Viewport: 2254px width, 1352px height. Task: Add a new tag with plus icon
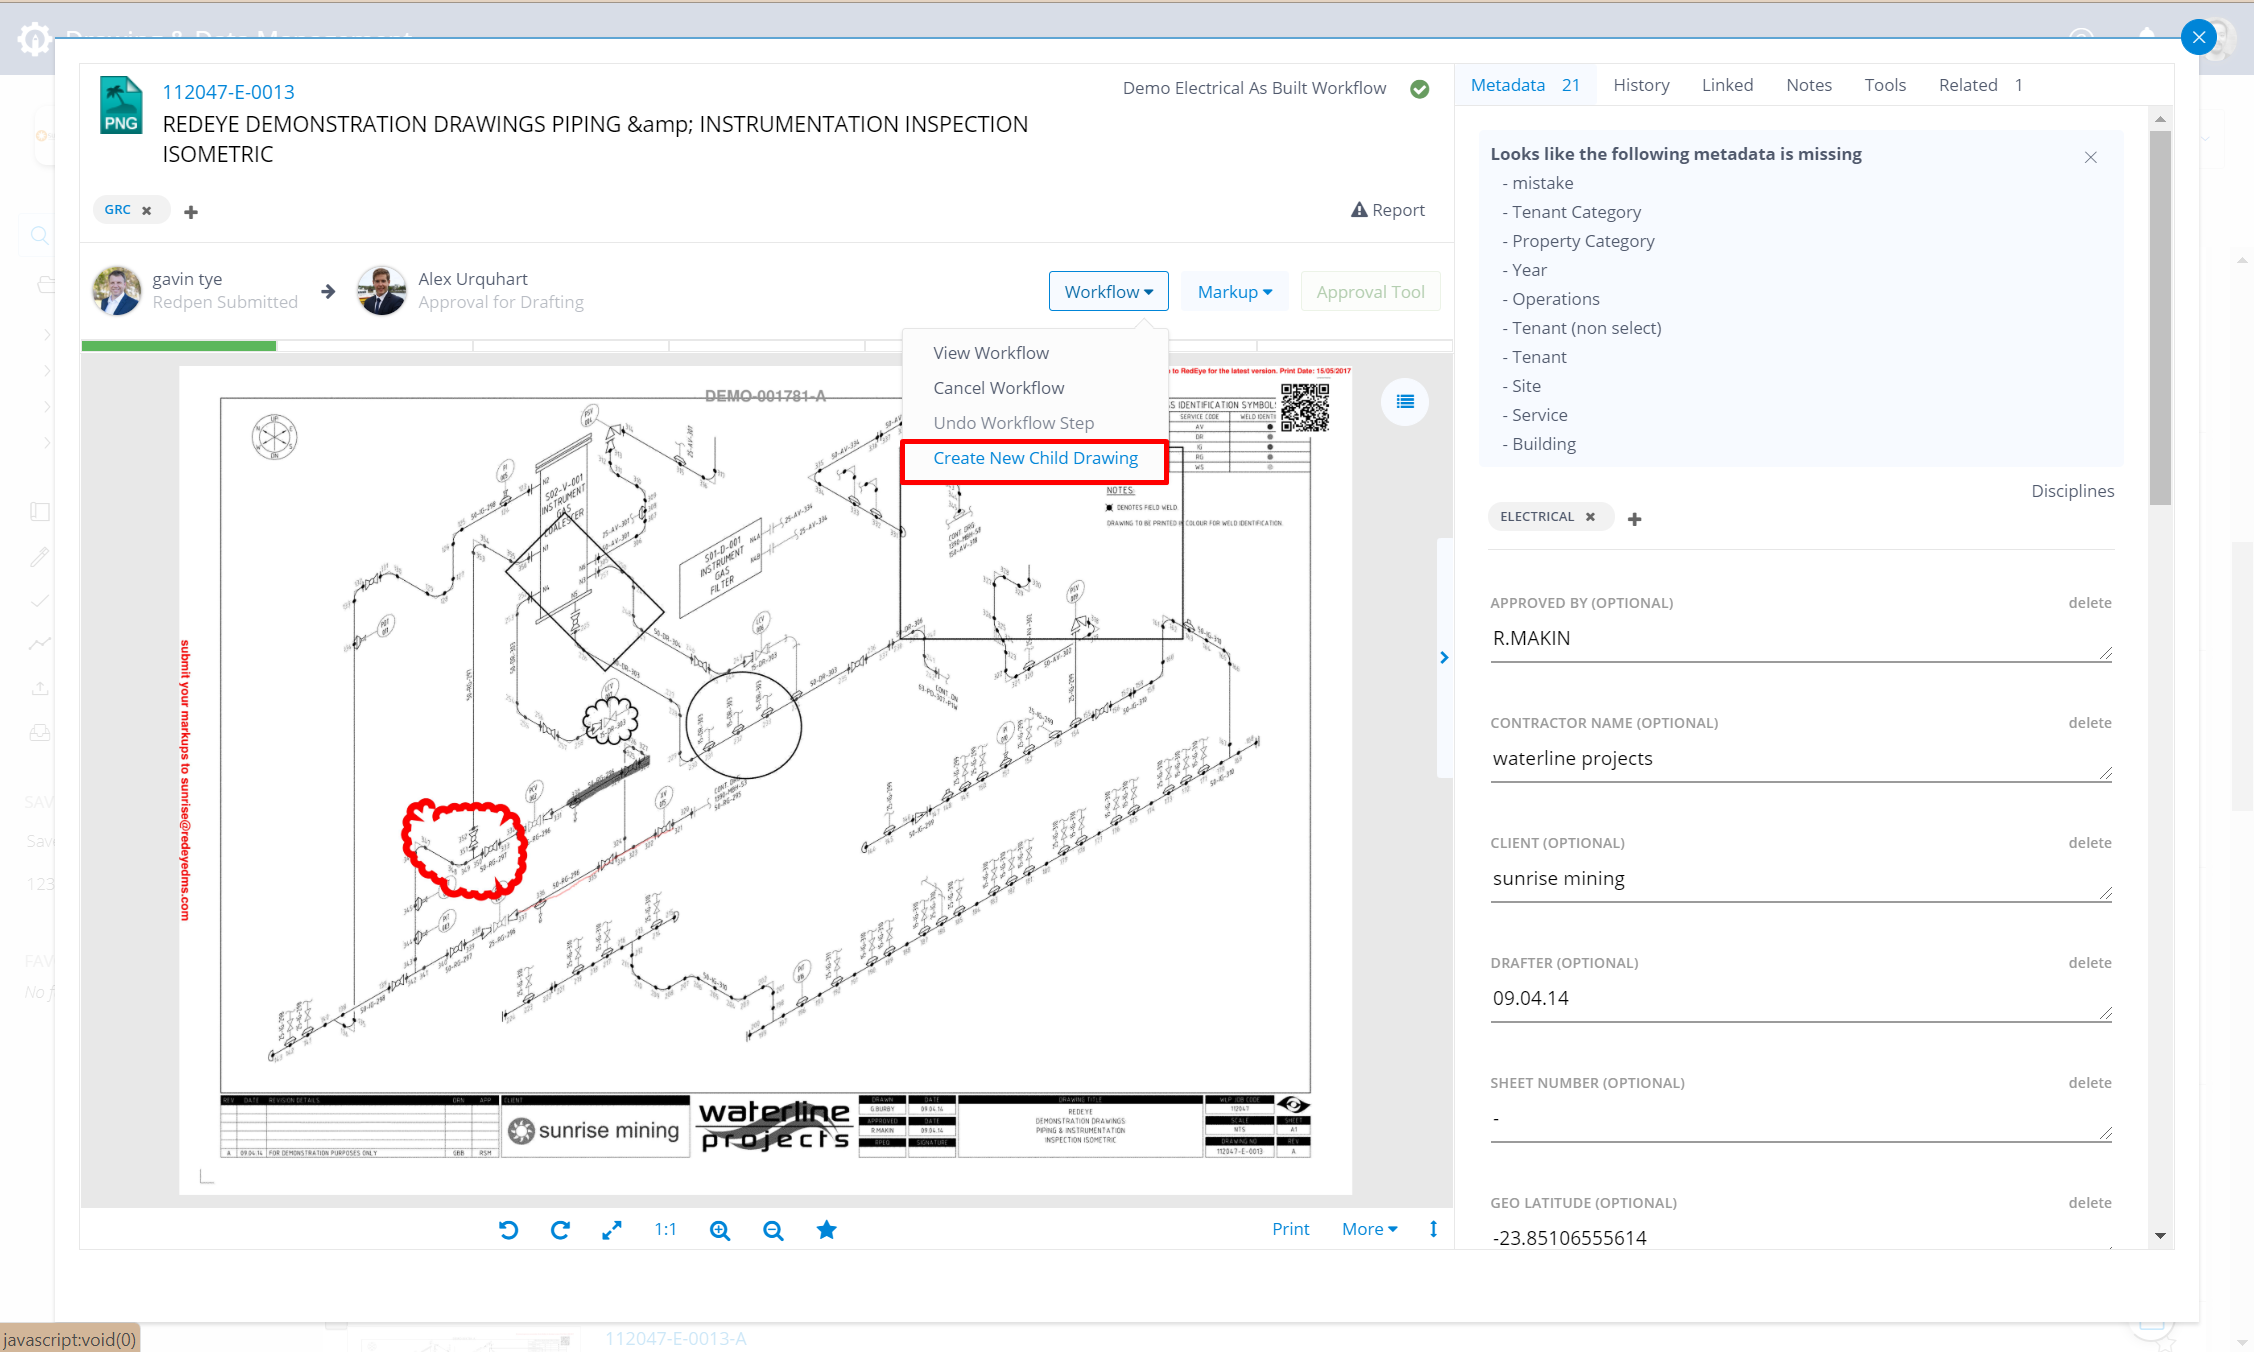point(191,212)
